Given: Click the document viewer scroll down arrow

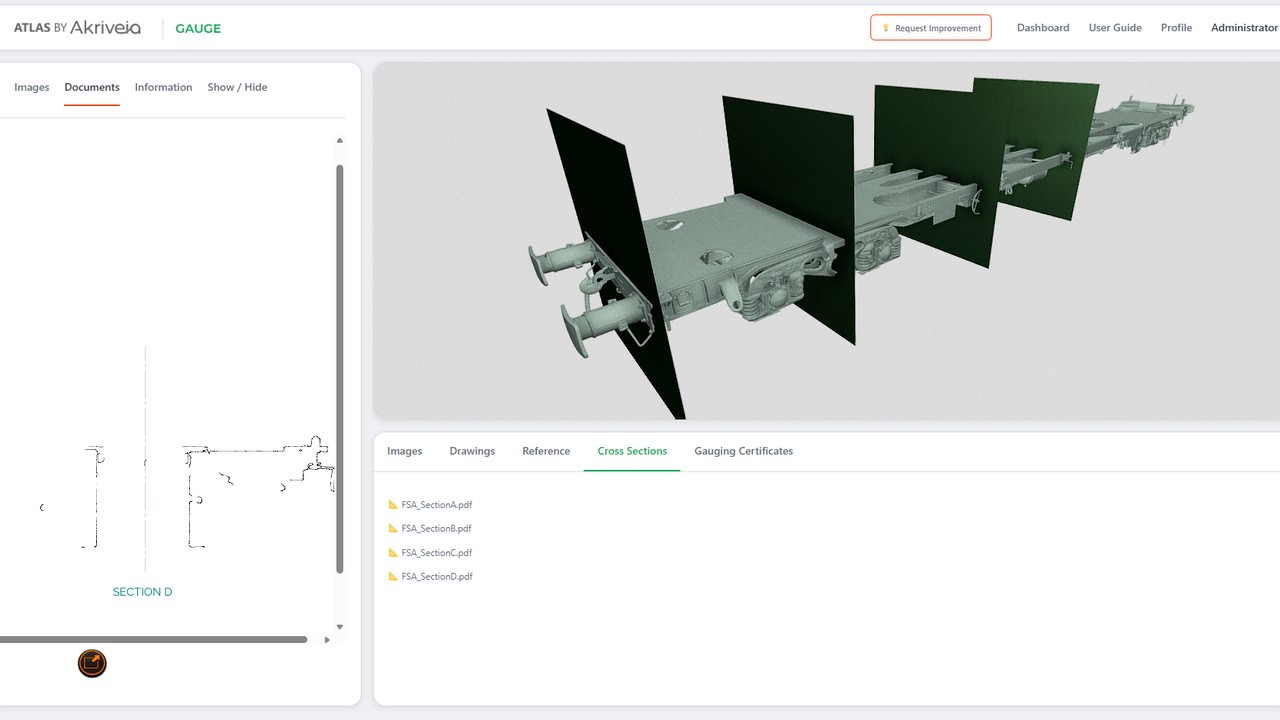Looking at the screenshot, I should [x=340, y=627].
